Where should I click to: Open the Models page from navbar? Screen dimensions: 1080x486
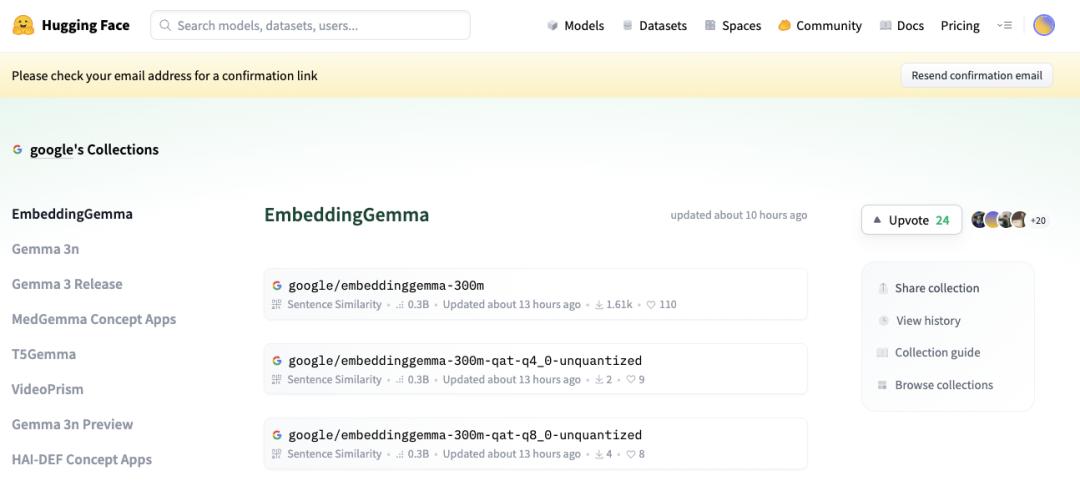[x=575, y=25]
